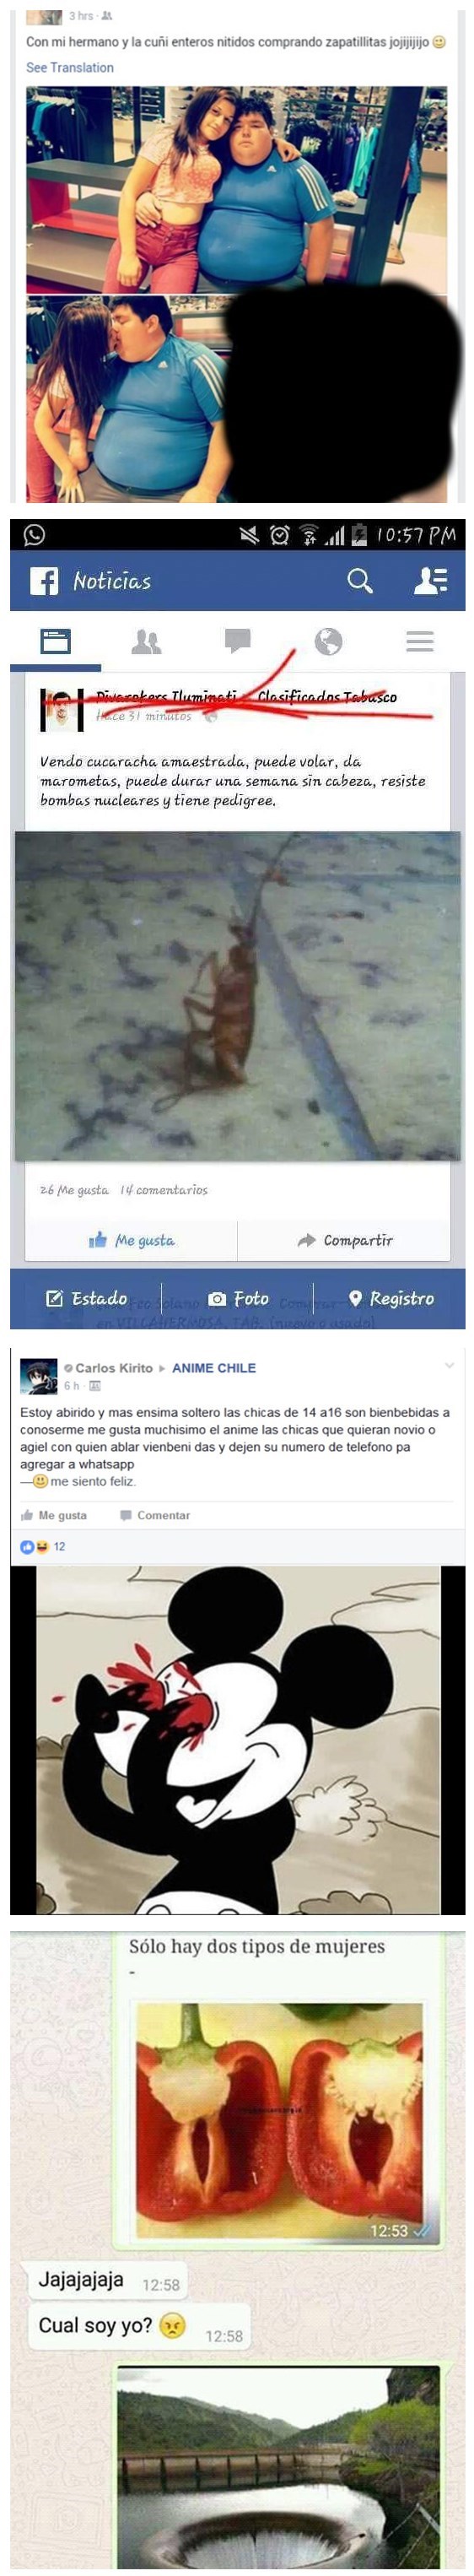This screenshot has width=474, height=2576.
Task: Open the 12 reactions count
Action: (x=43, y=1546)
